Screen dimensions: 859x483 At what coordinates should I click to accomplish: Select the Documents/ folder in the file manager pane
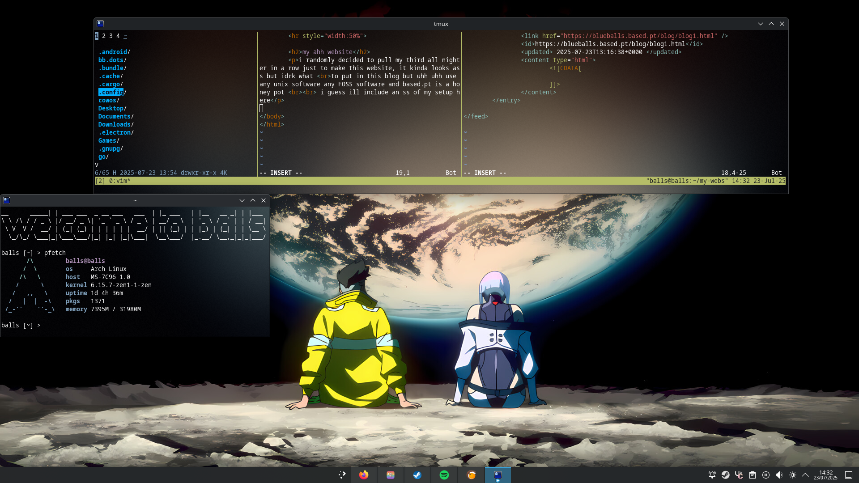tap(116, 116)
